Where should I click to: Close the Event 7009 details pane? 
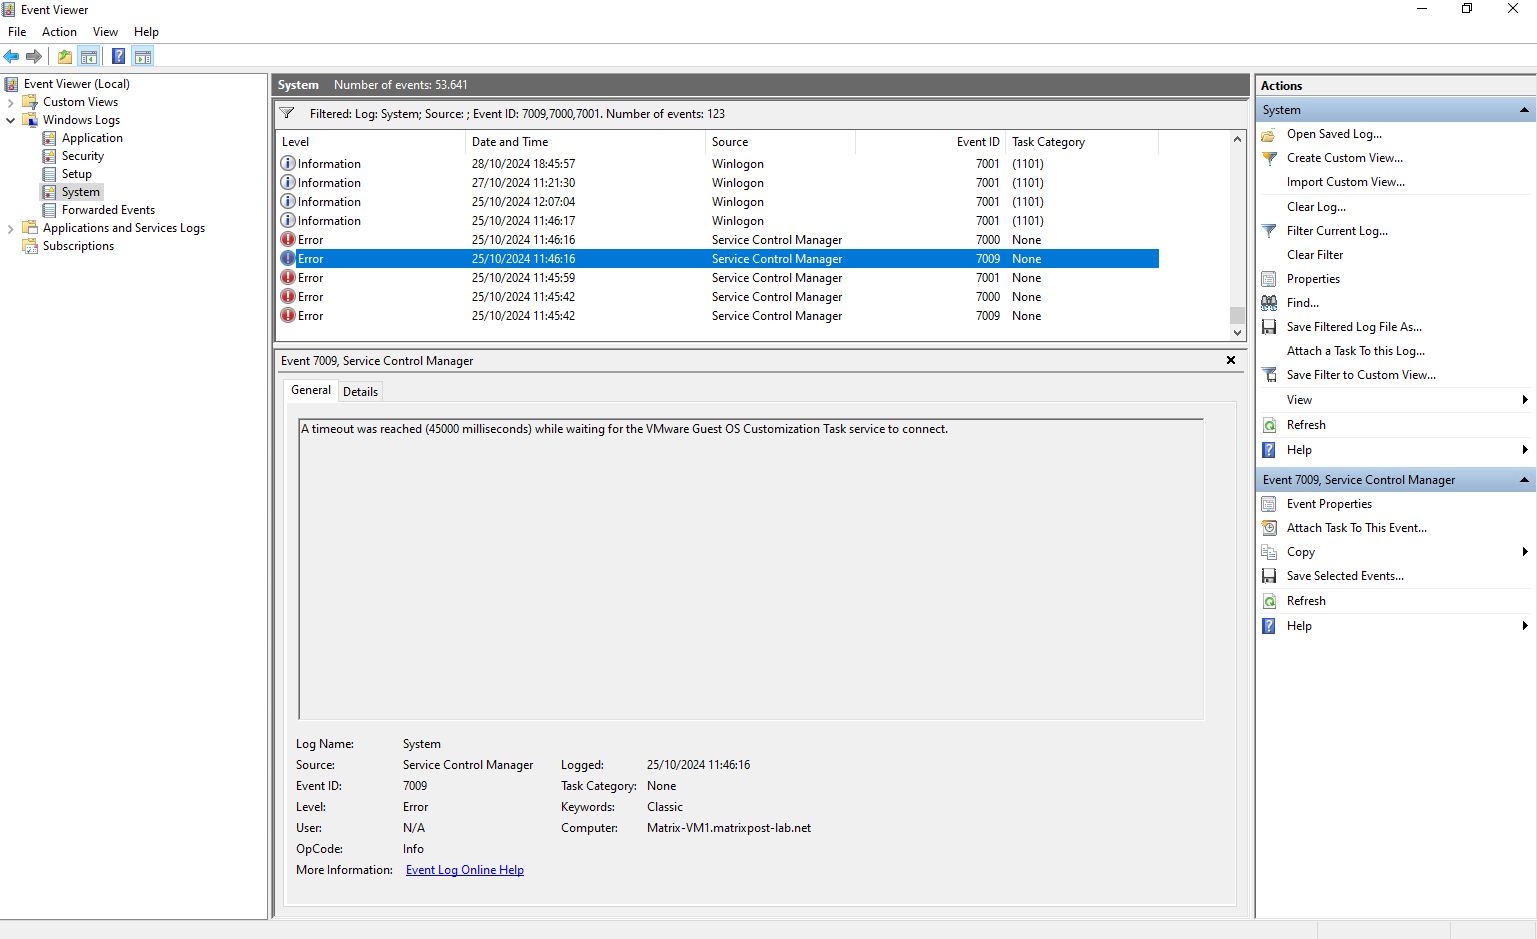[1231, 360]
